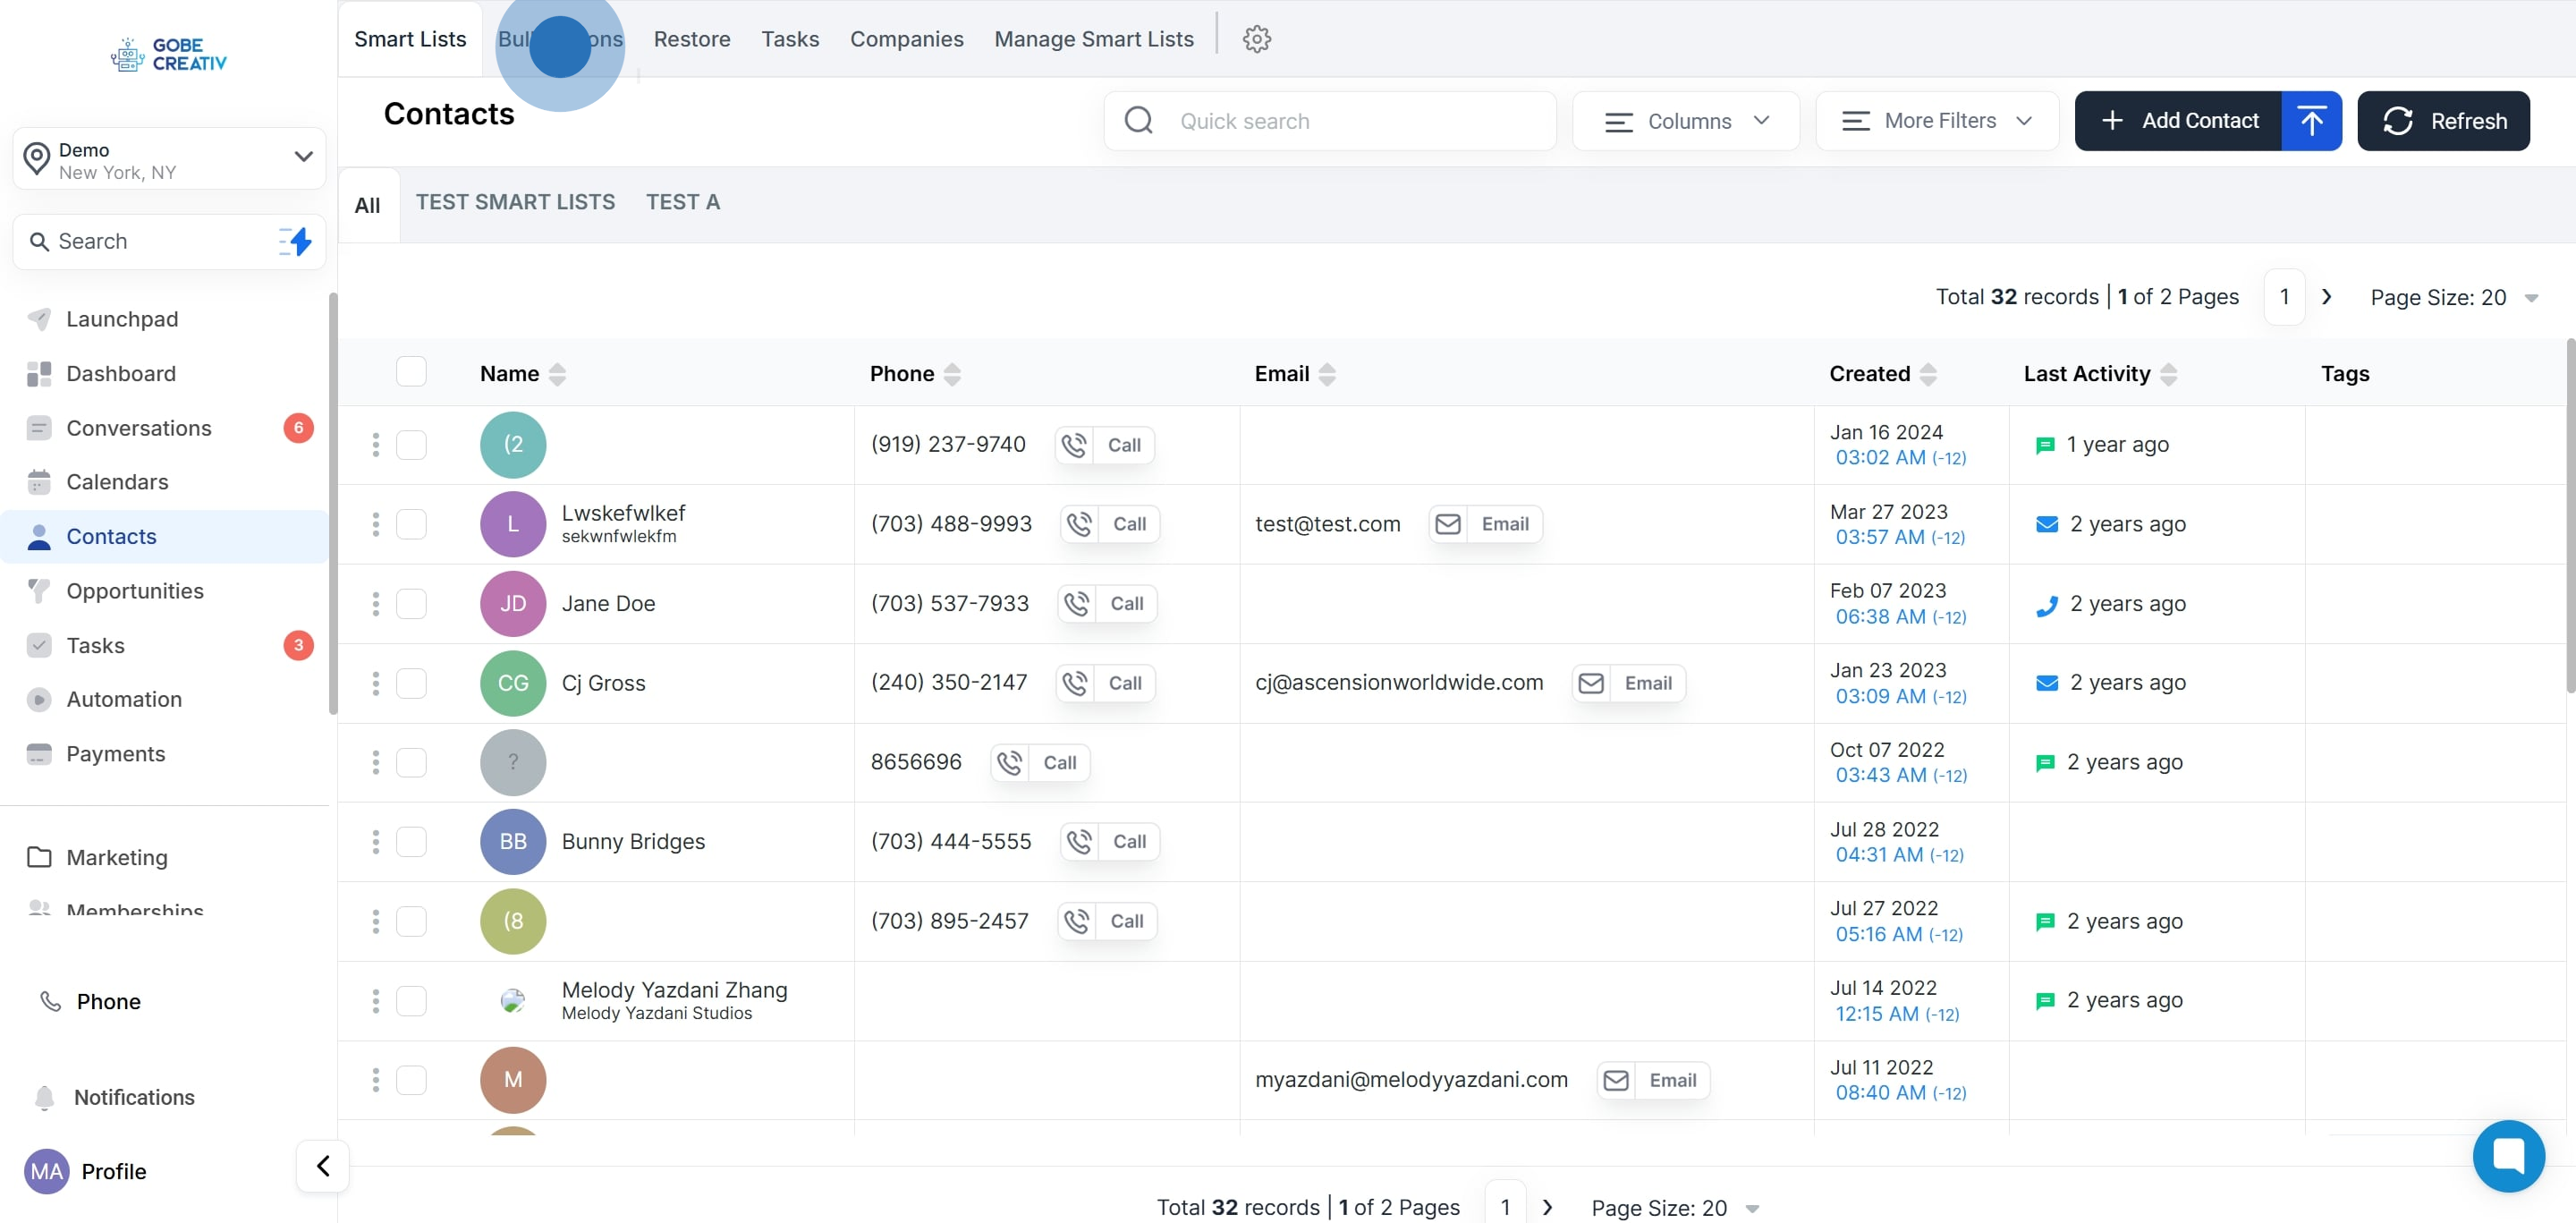Click the blue upload arrow beside Add Contact

[x=2310, y=121]
